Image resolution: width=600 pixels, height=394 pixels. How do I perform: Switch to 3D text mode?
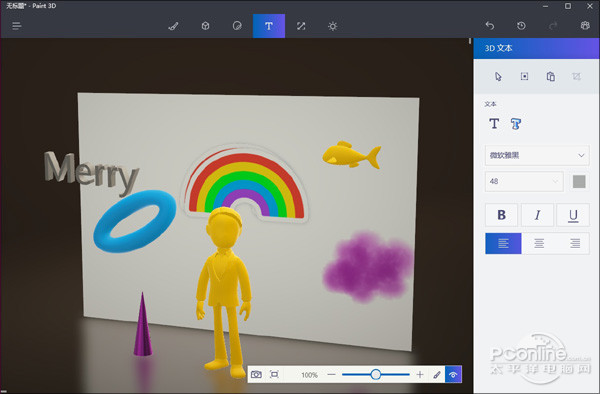coord(516,124)
